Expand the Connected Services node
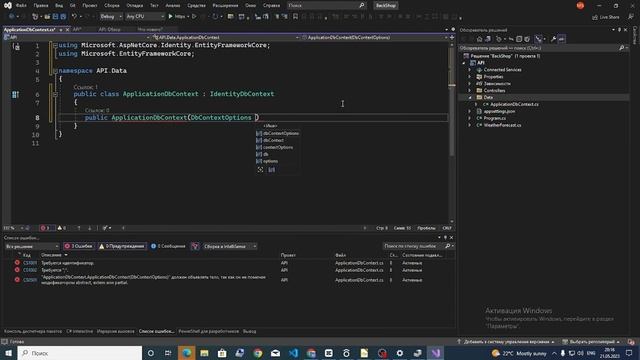Screen dimensions: 640x360 click(x=469, y=70)
